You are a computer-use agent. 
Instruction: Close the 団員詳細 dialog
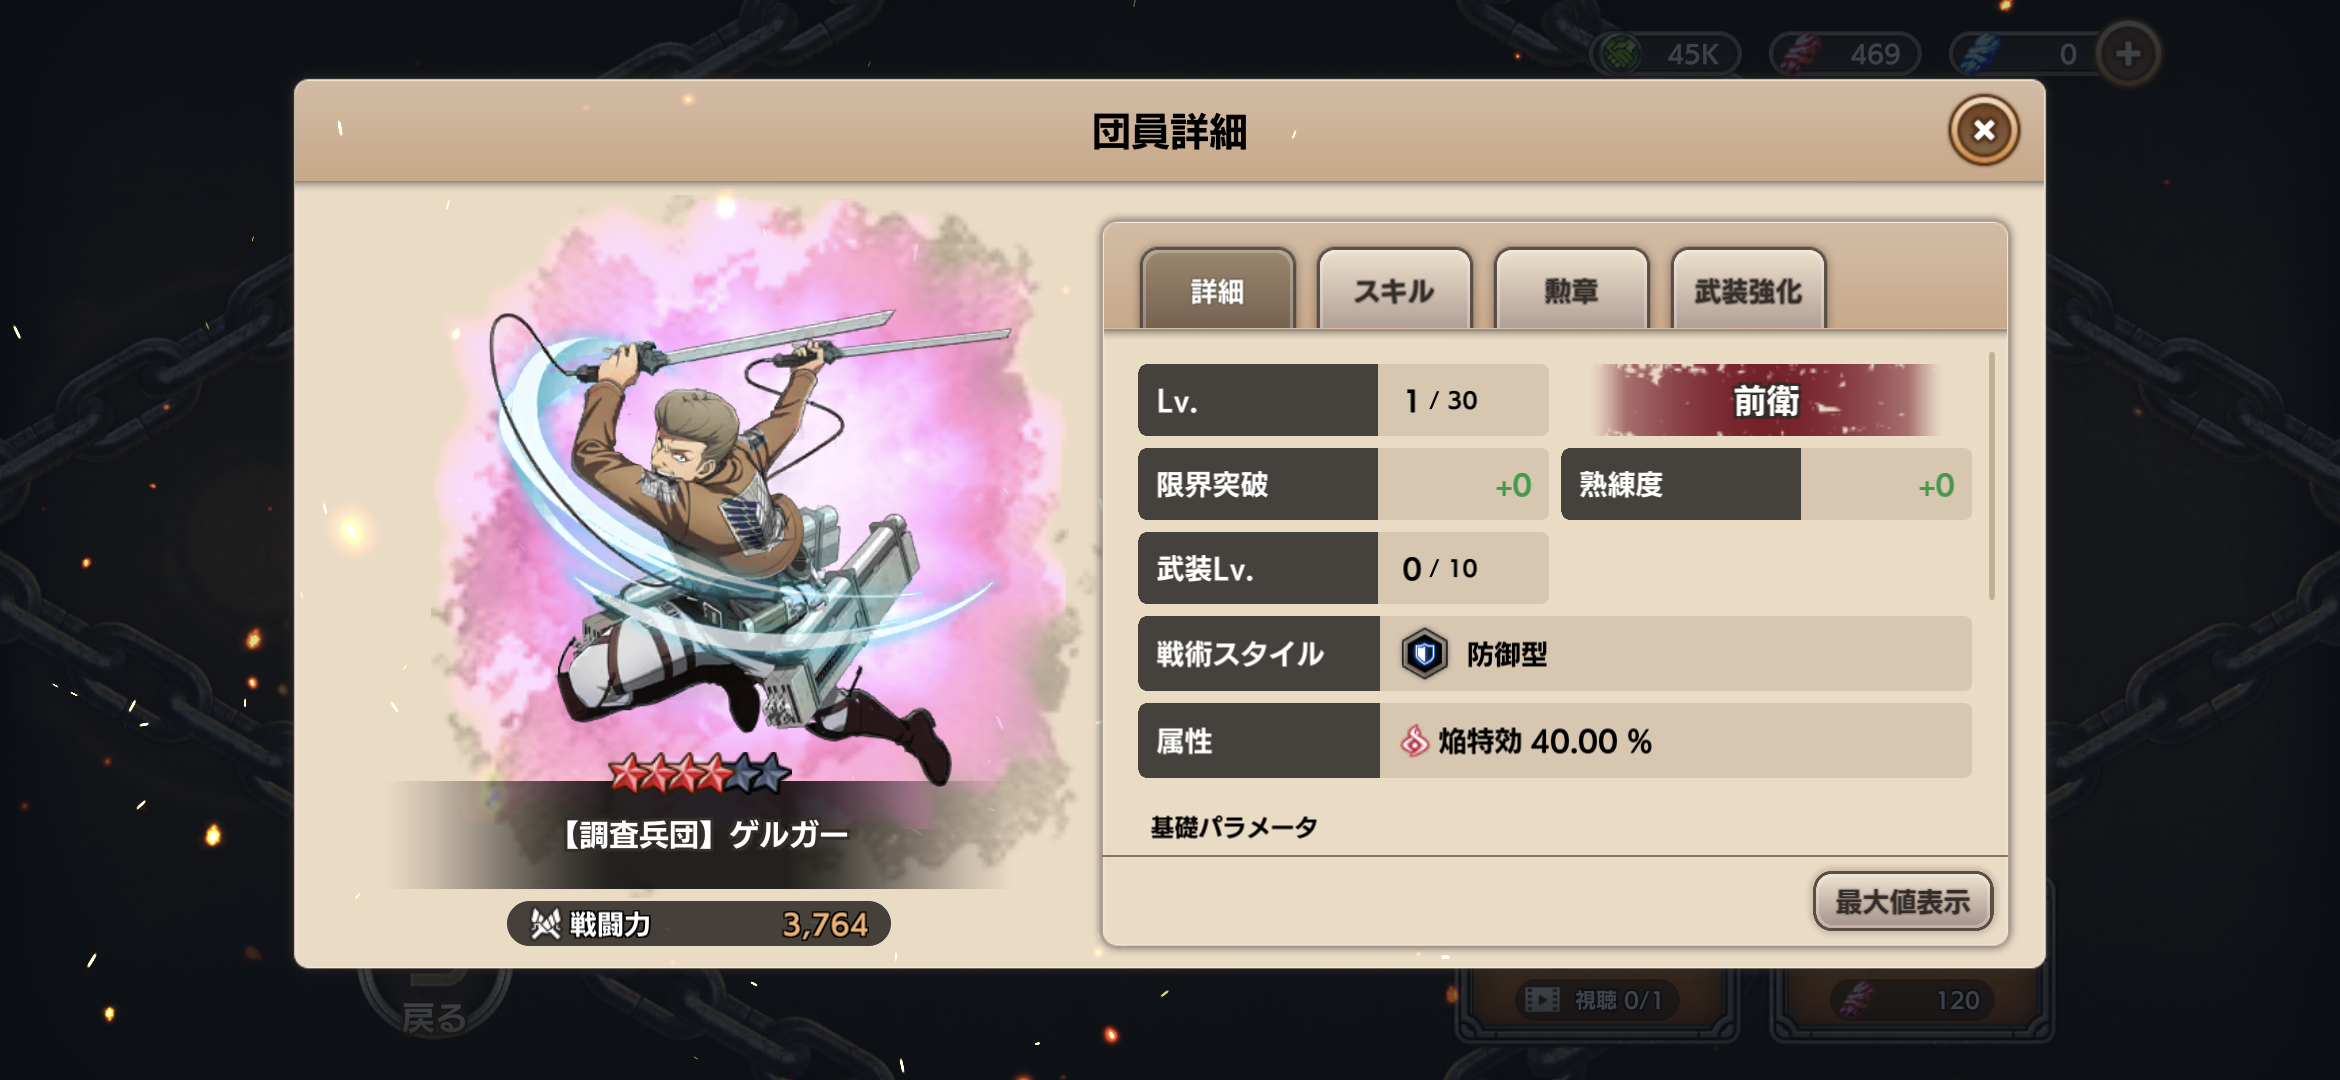pyautogui.click(x=1984, y=130)
